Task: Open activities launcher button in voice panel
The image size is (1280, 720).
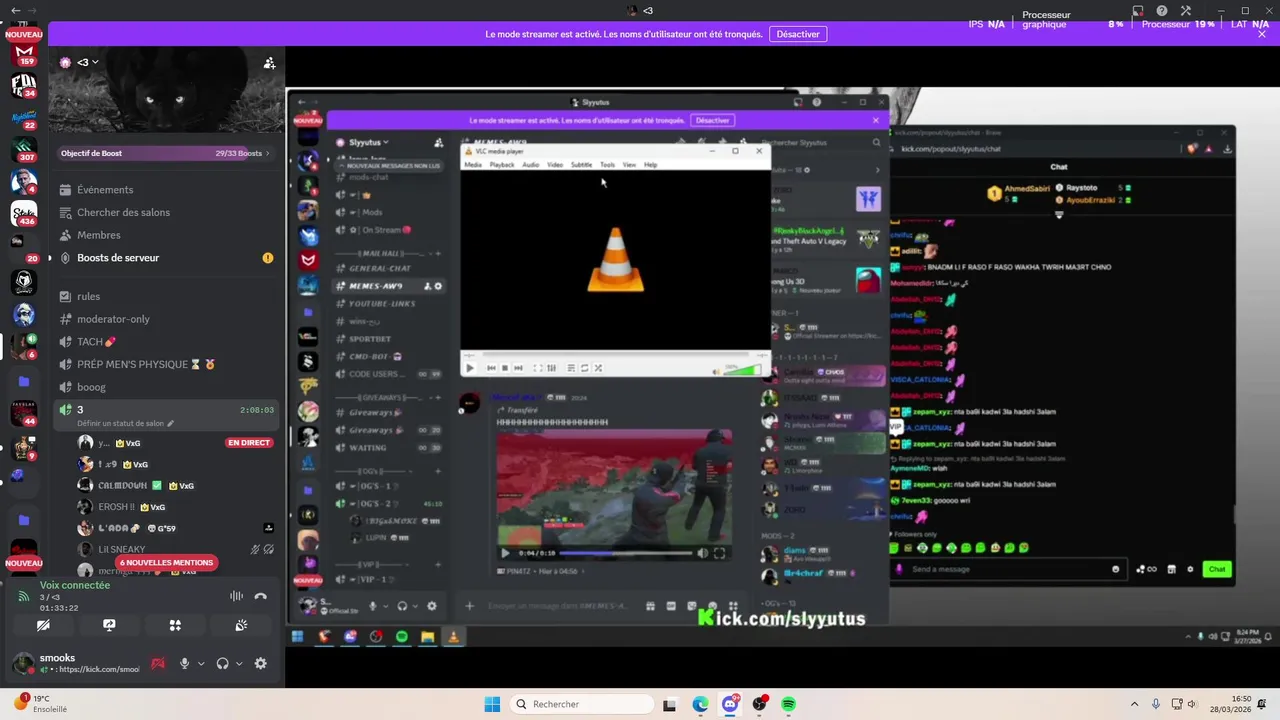Action: coord(175,625)
